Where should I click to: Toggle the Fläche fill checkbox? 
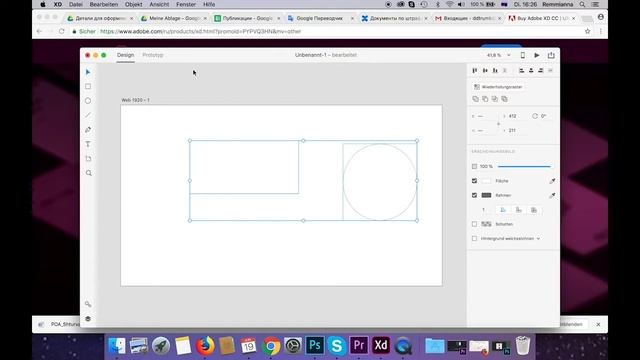tap(474, 181)
